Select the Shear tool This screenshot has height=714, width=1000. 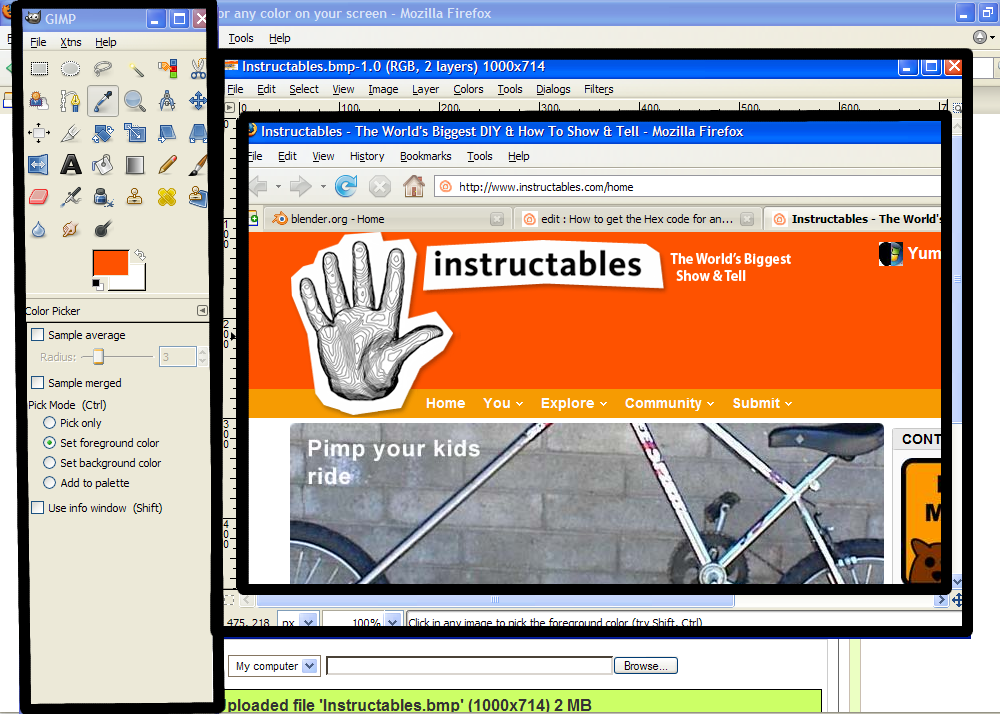coord(167,133)
